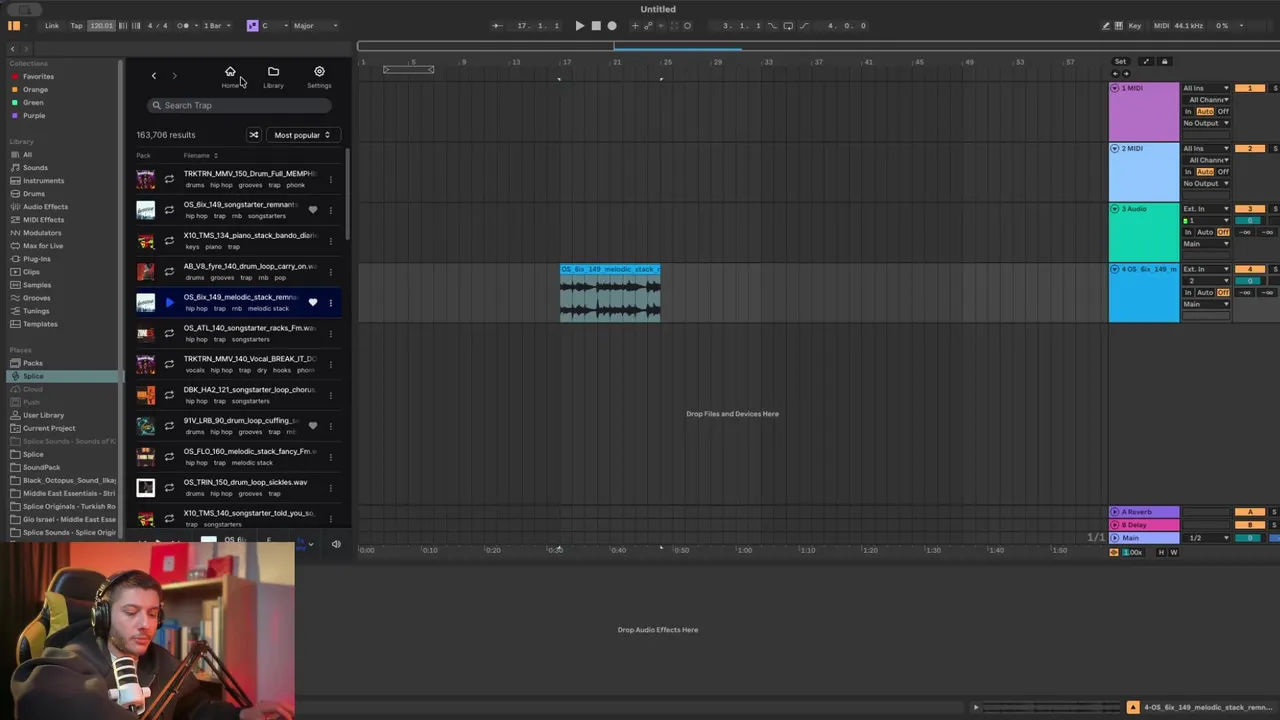Click the X10_TMS_134_piano_stack pack thumbnail
The image size is (1280, 720).
click(146, 241)
